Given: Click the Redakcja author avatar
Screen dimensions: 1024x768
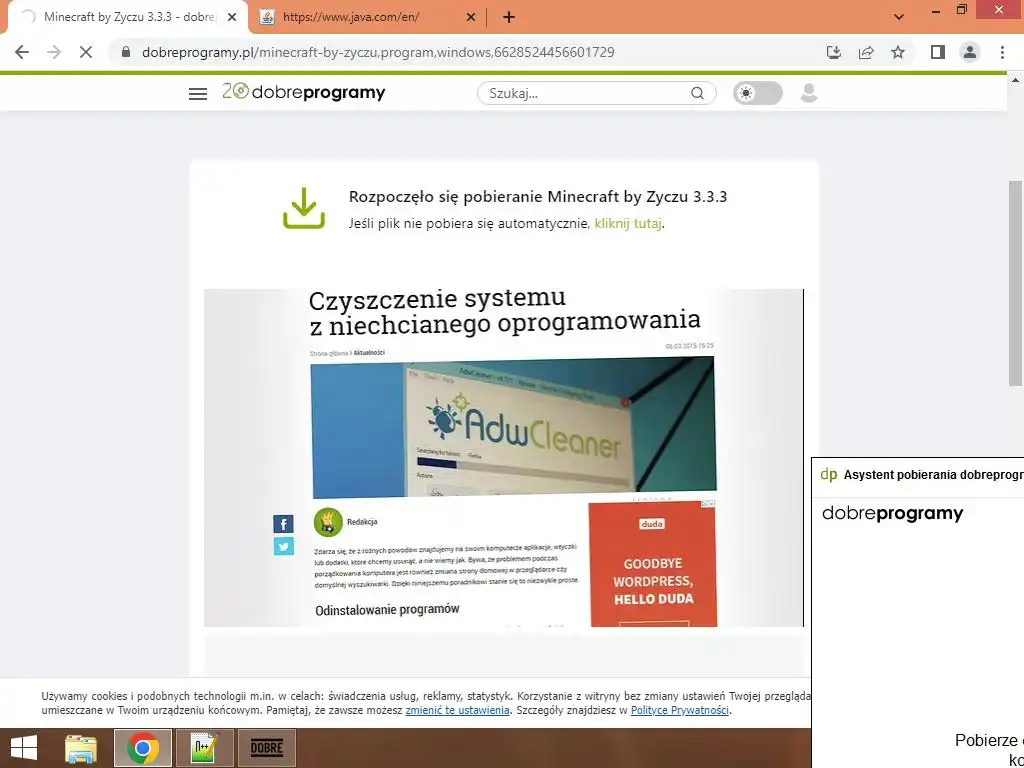Looking at the screenshot, I should (328, 522).
